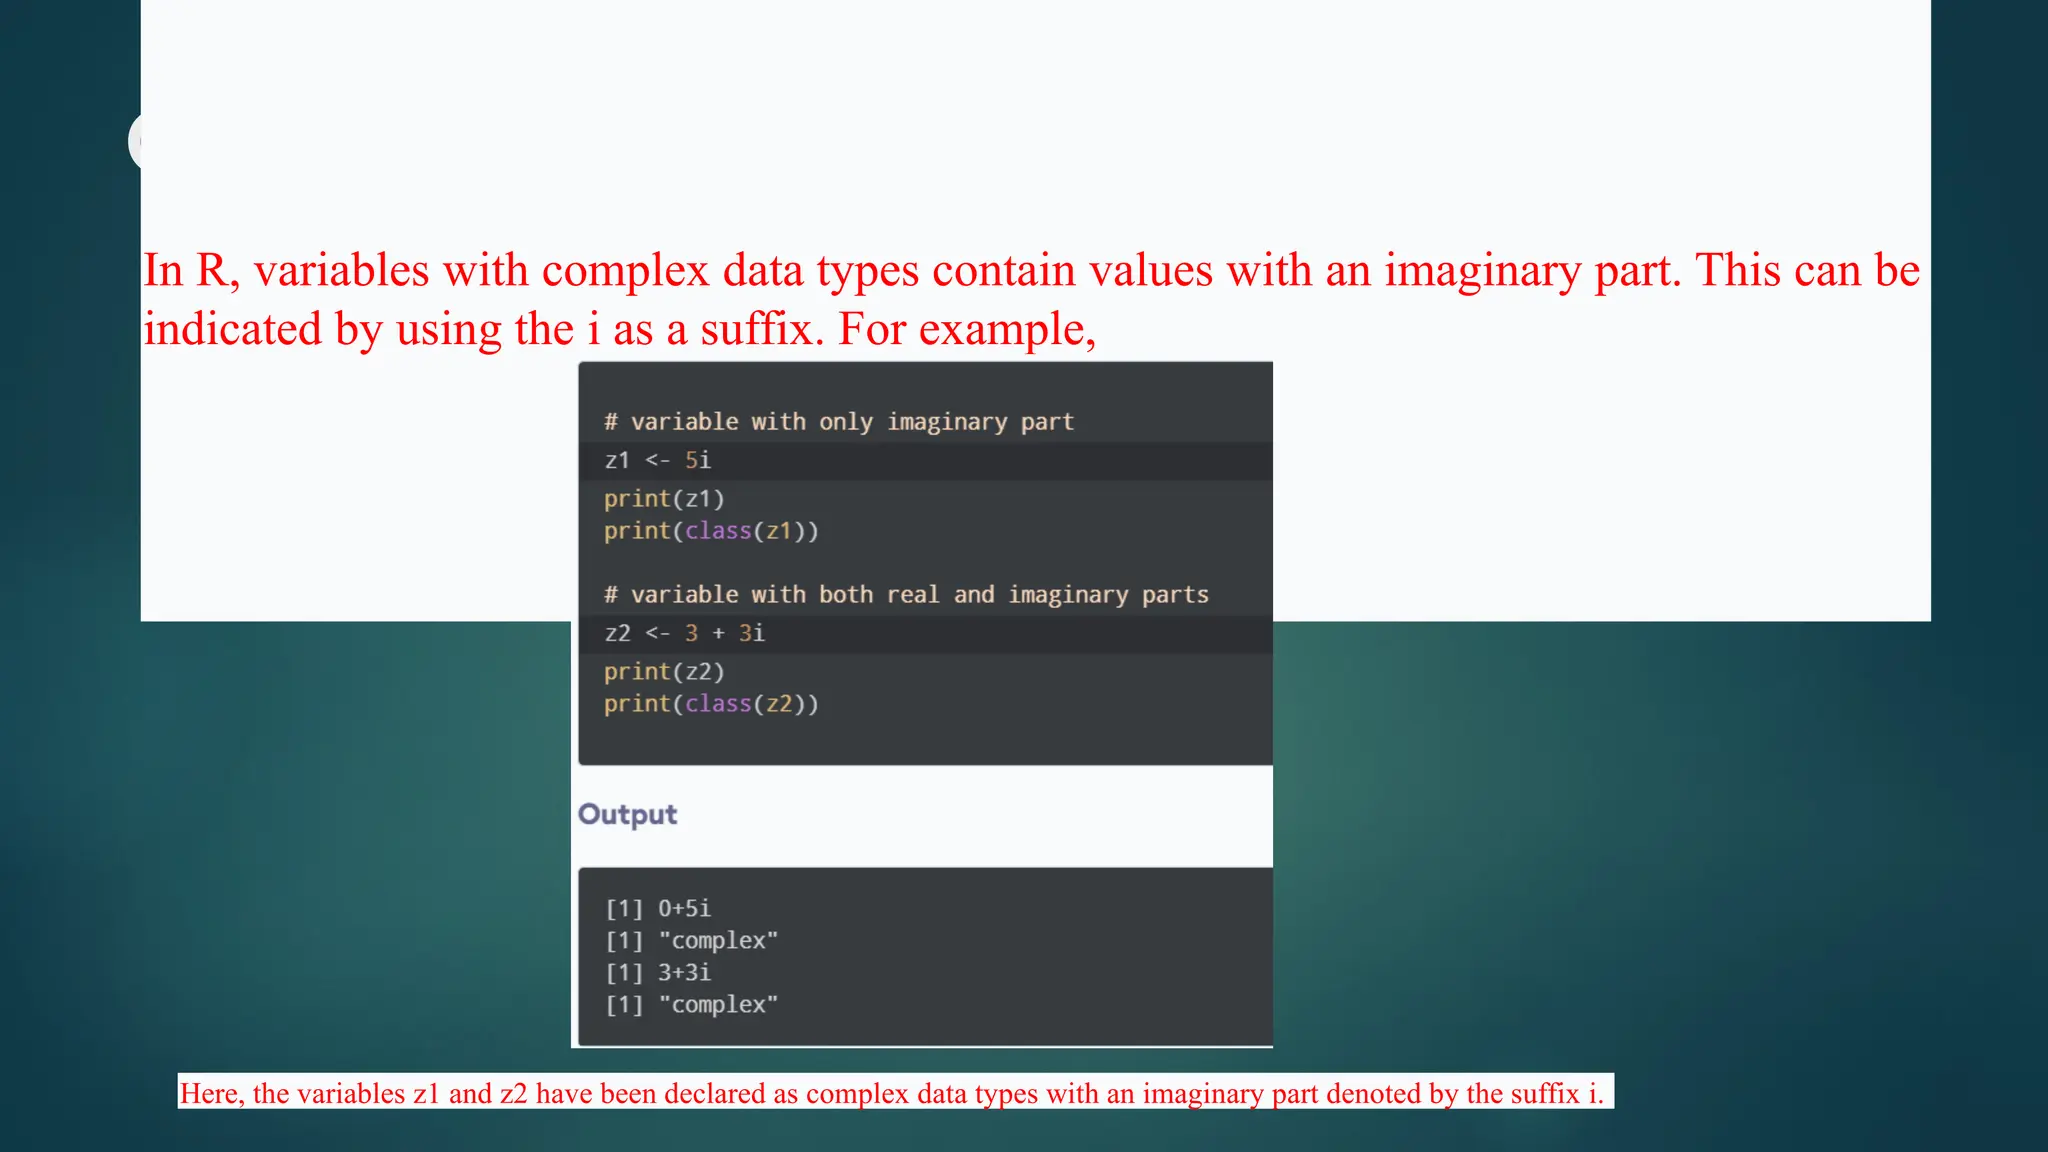Click the comment about both real and imaginary parts
2048x1152 pixels.
pos(906,595)
